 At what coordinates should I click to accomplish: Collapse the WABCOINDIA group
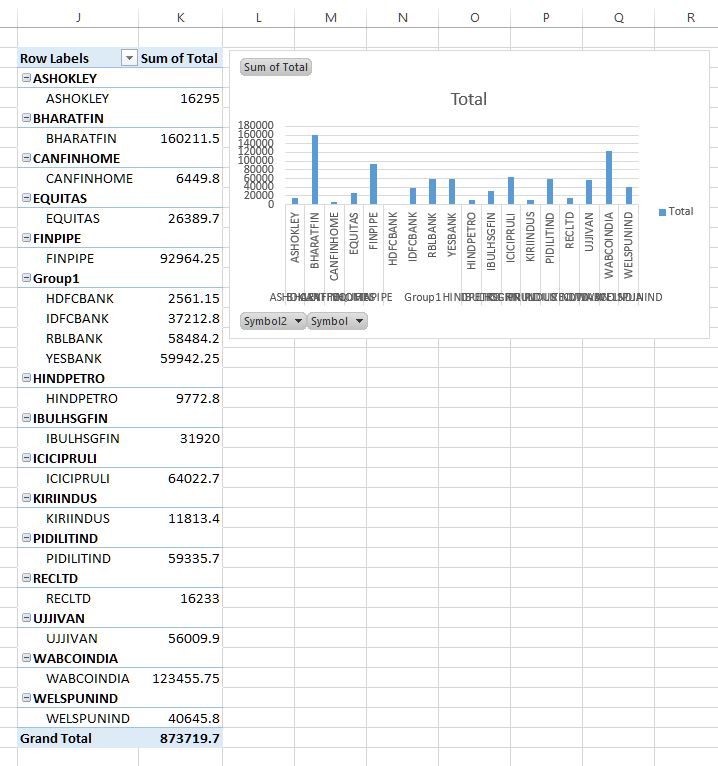click(27, 658)
